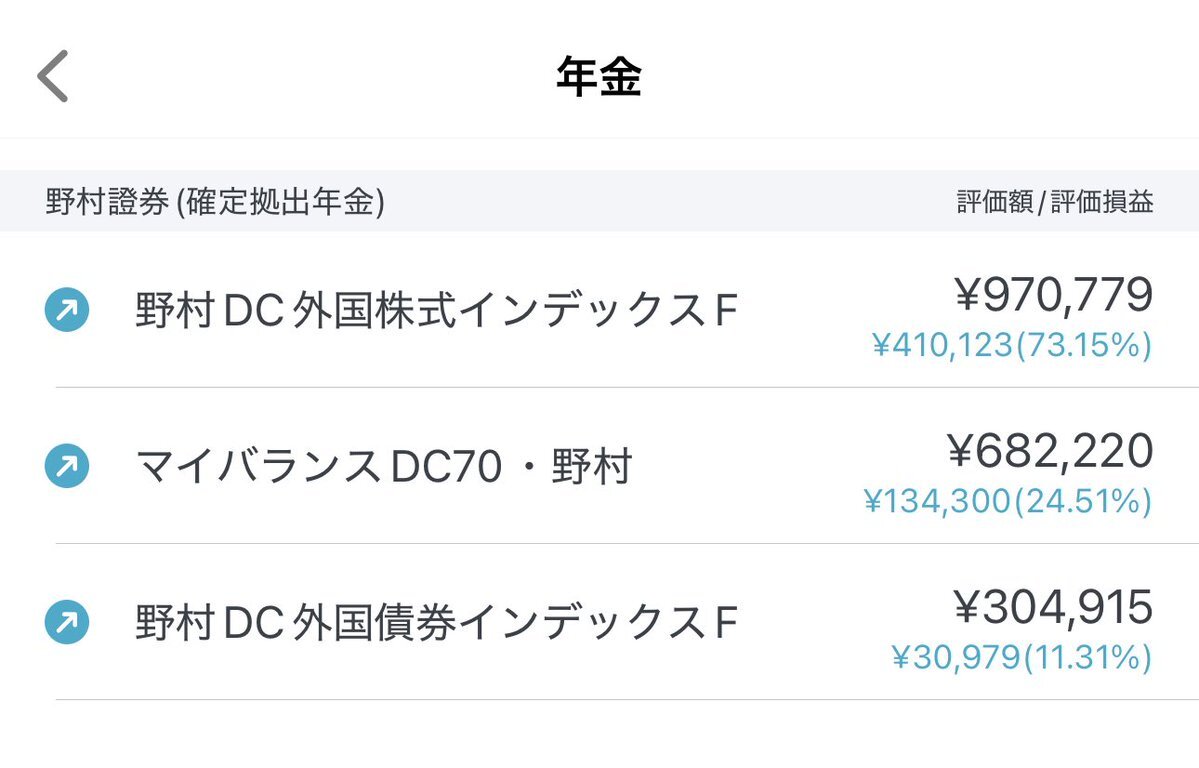Tap the ¥410,123(73.15%) profit figure

[x=1012, y=345]
